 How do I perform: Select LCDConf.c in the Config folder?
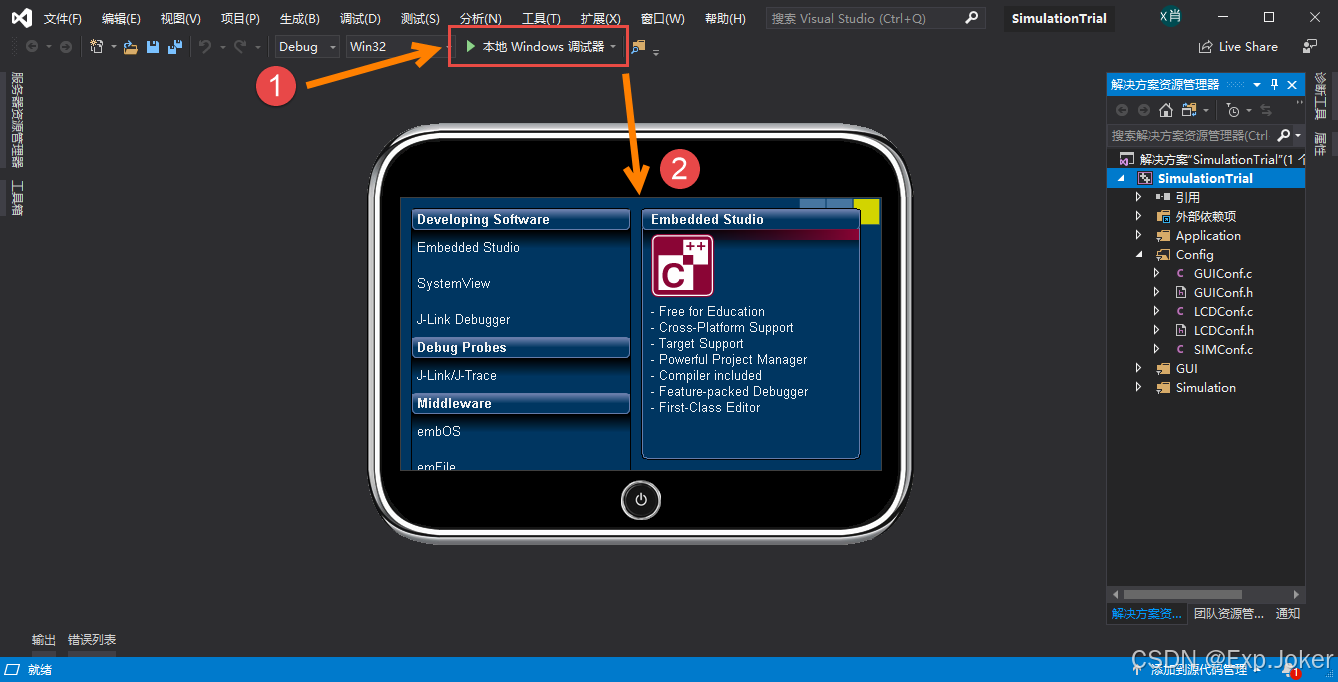[x=1223, y=312]
